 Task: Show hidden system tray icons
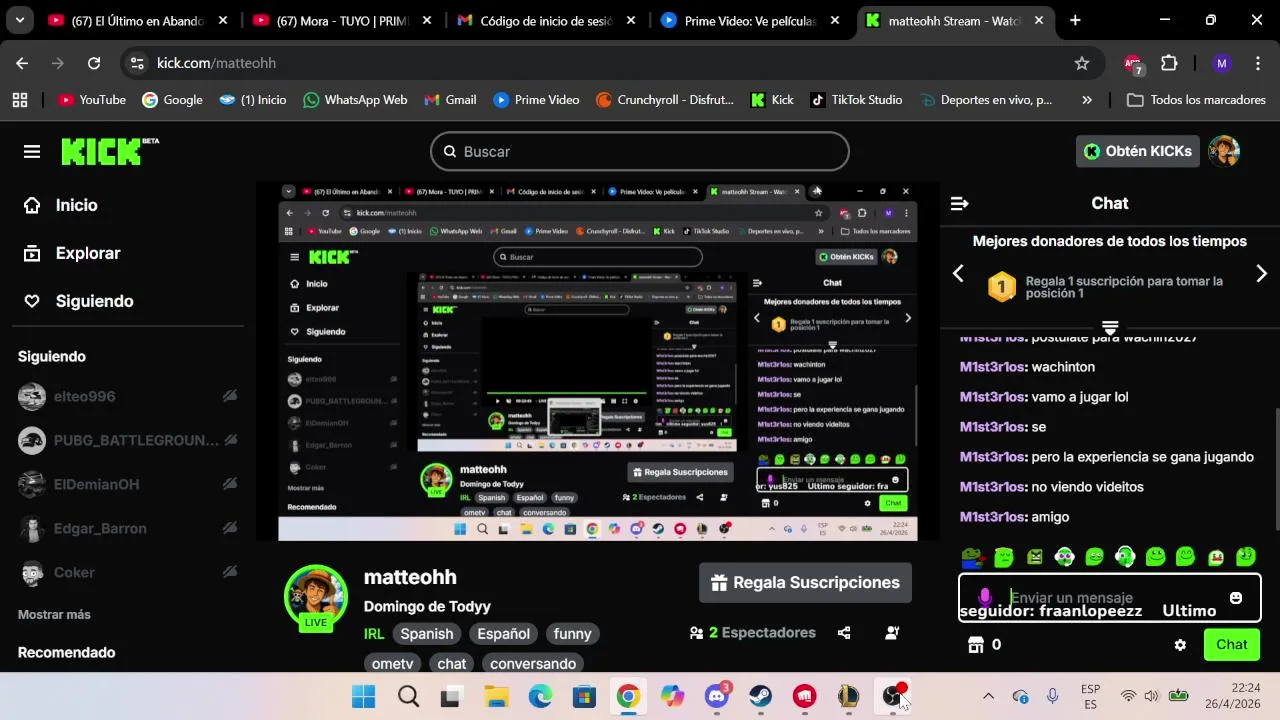pyautogui.click(x=988, y=696)
